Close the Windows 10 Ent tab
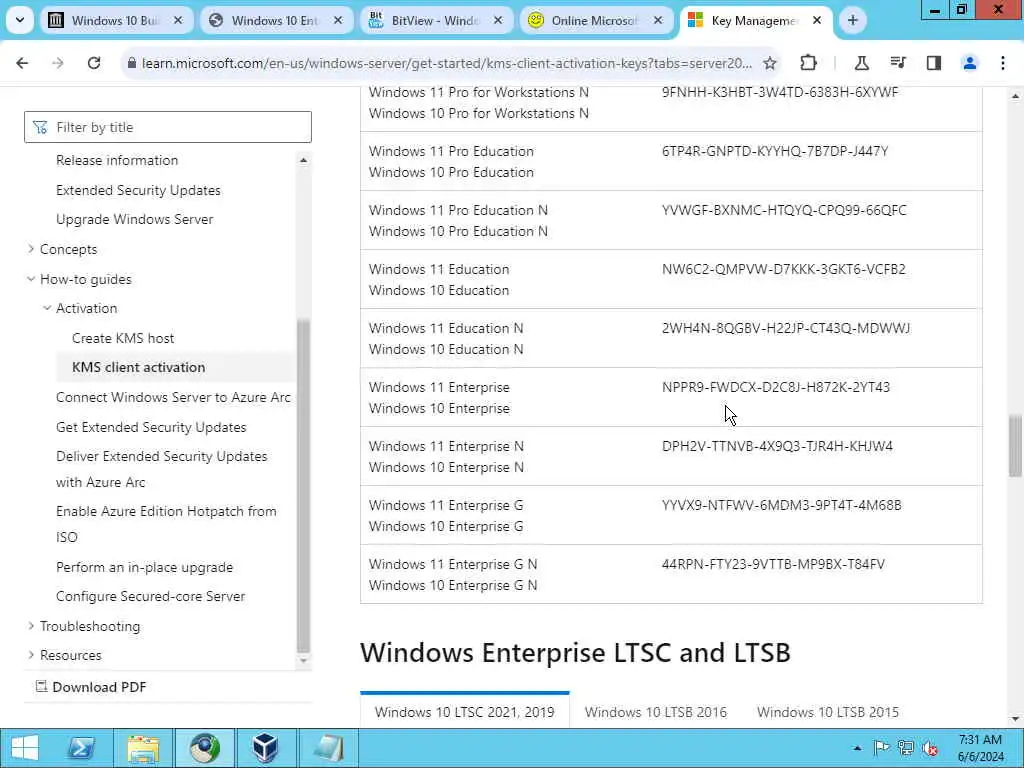 [338, 20]
